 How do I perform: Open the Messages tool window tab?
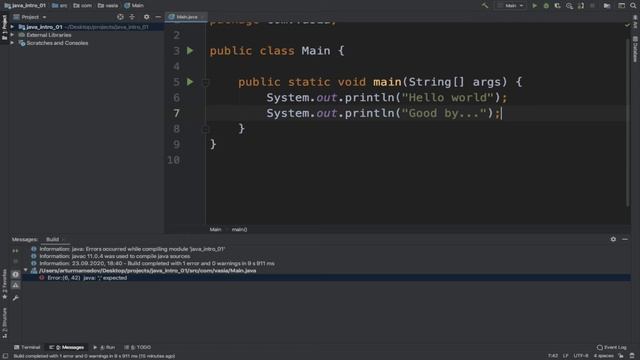point(67,347)
